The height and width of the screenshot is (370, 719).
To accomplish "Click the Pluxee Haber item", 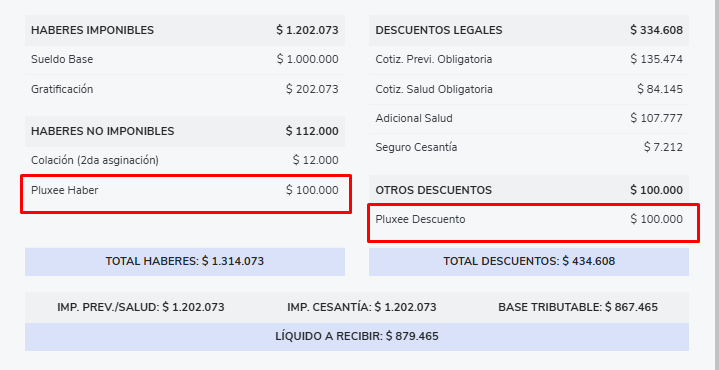I will (x=65, y=190).
